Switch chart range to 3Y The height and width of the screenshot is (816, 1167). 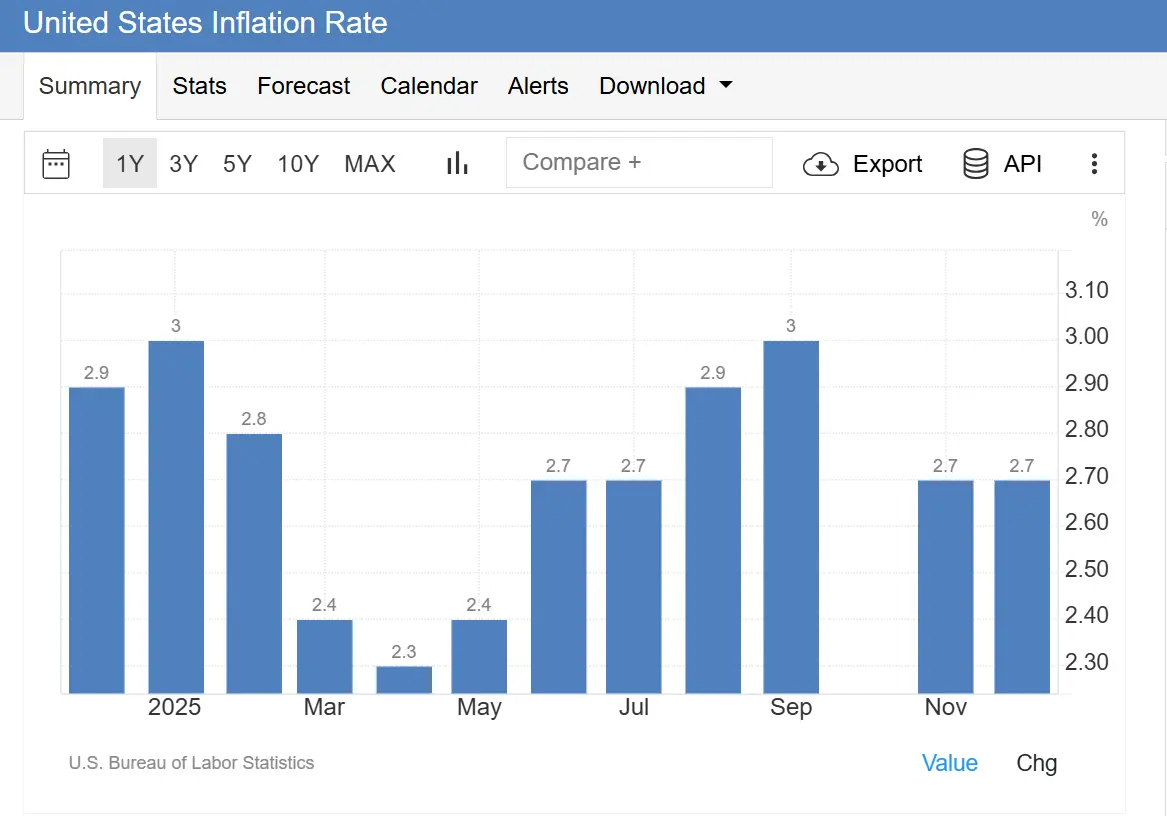183,164
